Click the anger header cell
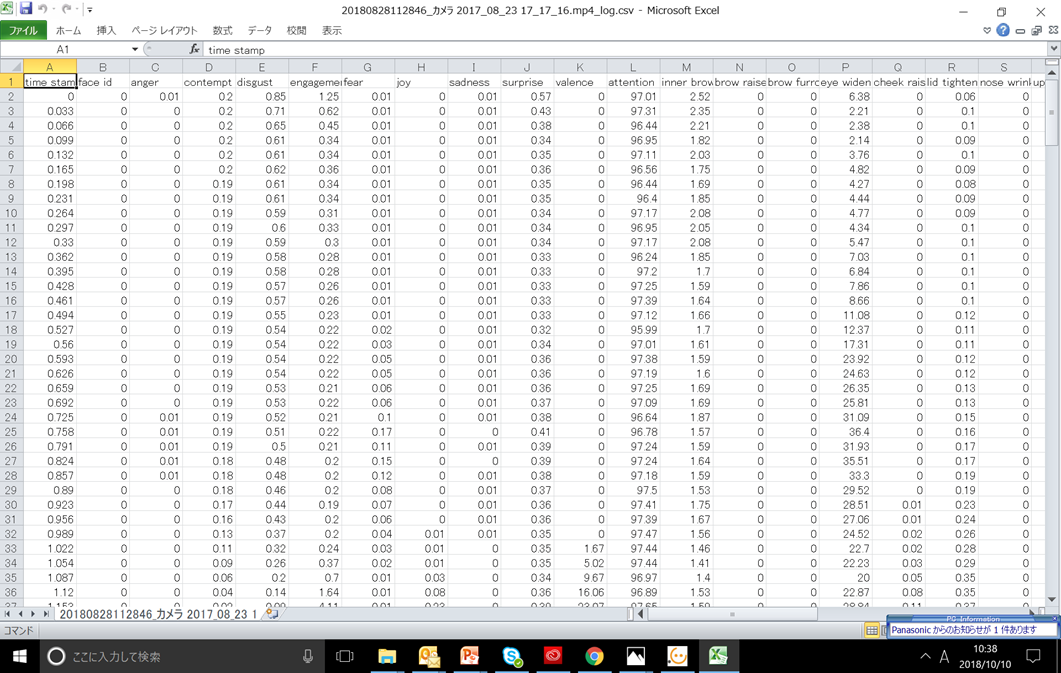The height and width of the screenshot is (673, 1061). tap(156, 82)
